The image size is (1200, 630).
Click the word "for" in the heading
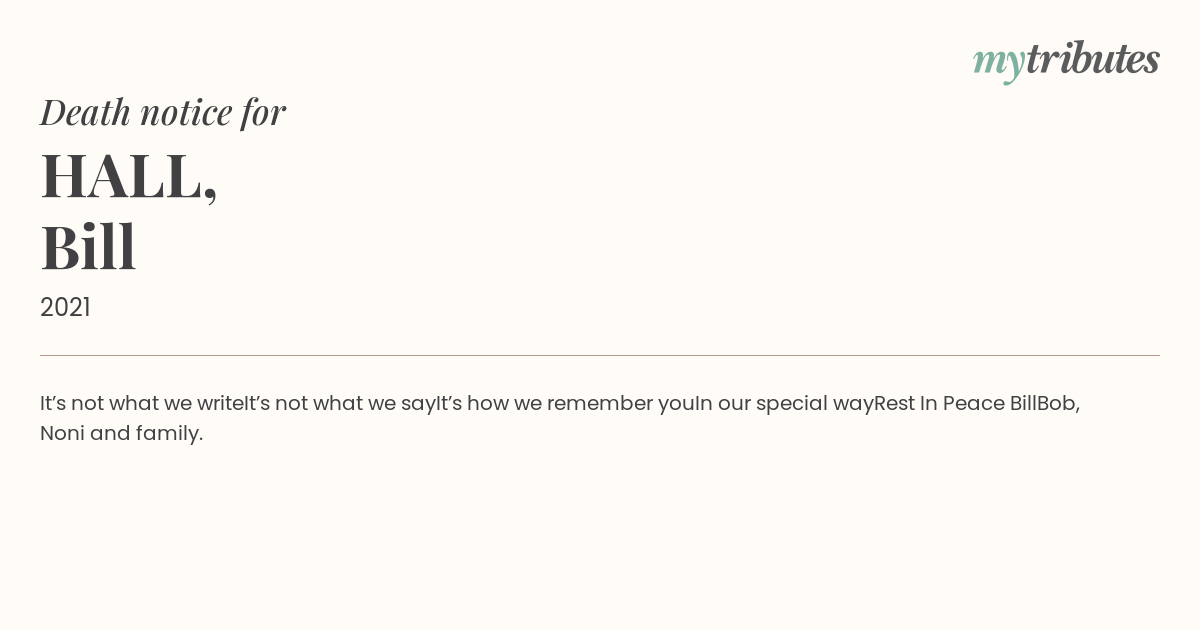tap(264, 112)
